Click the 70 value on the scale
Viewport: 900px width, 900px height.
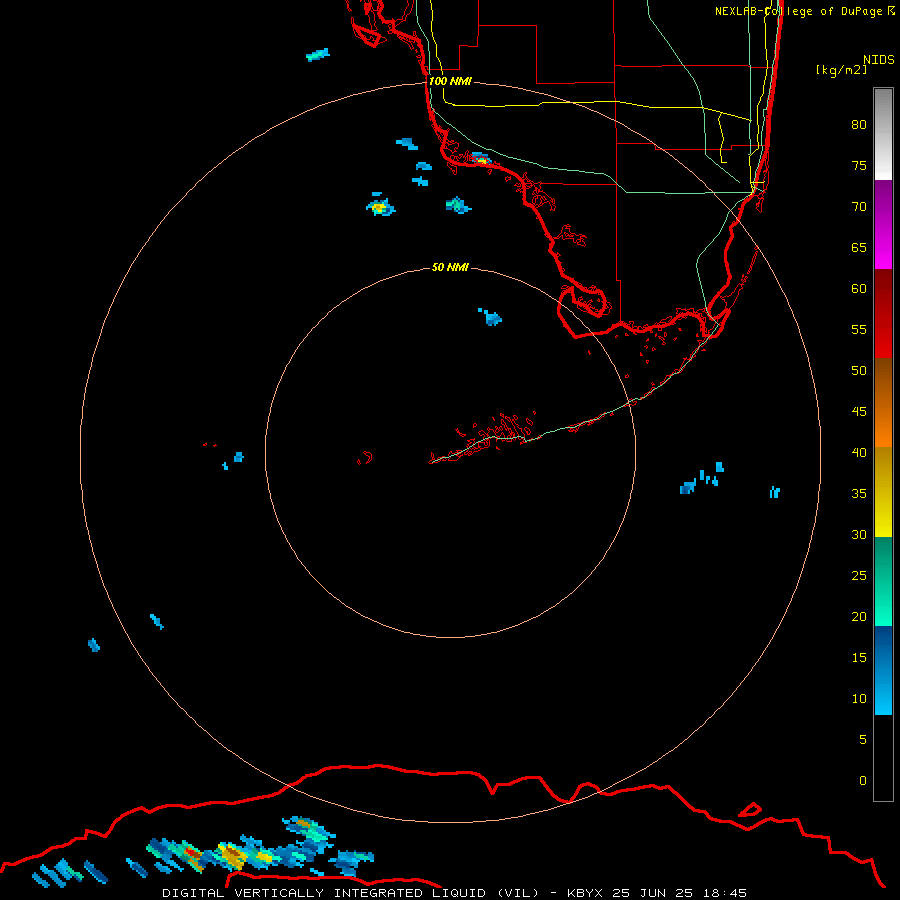pyautogui.click(x=859, y=207)
